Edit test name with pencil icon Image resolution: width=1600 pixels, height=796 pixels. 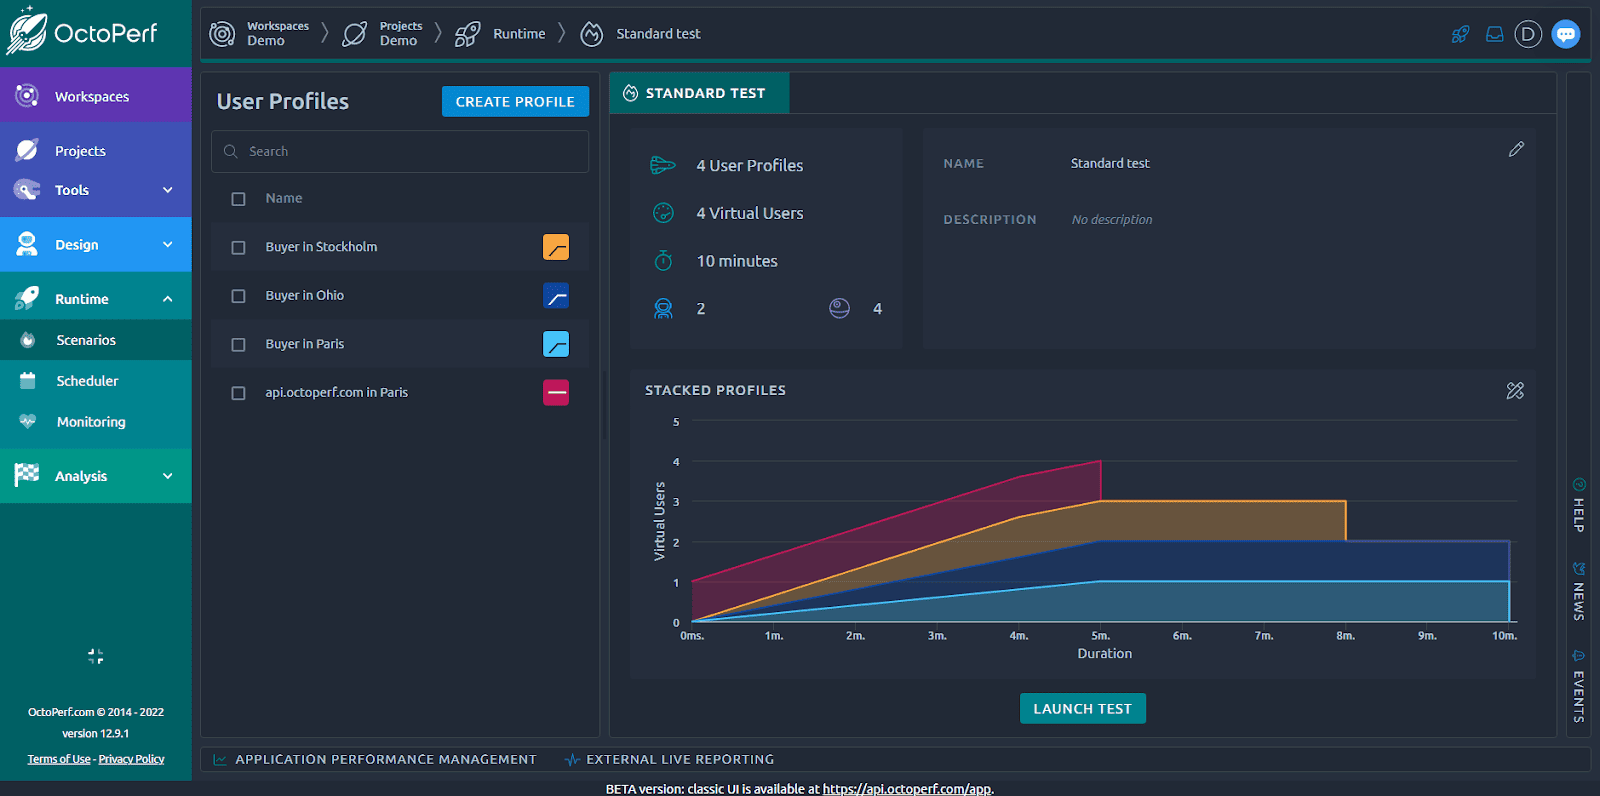(x=1516, y=149)
